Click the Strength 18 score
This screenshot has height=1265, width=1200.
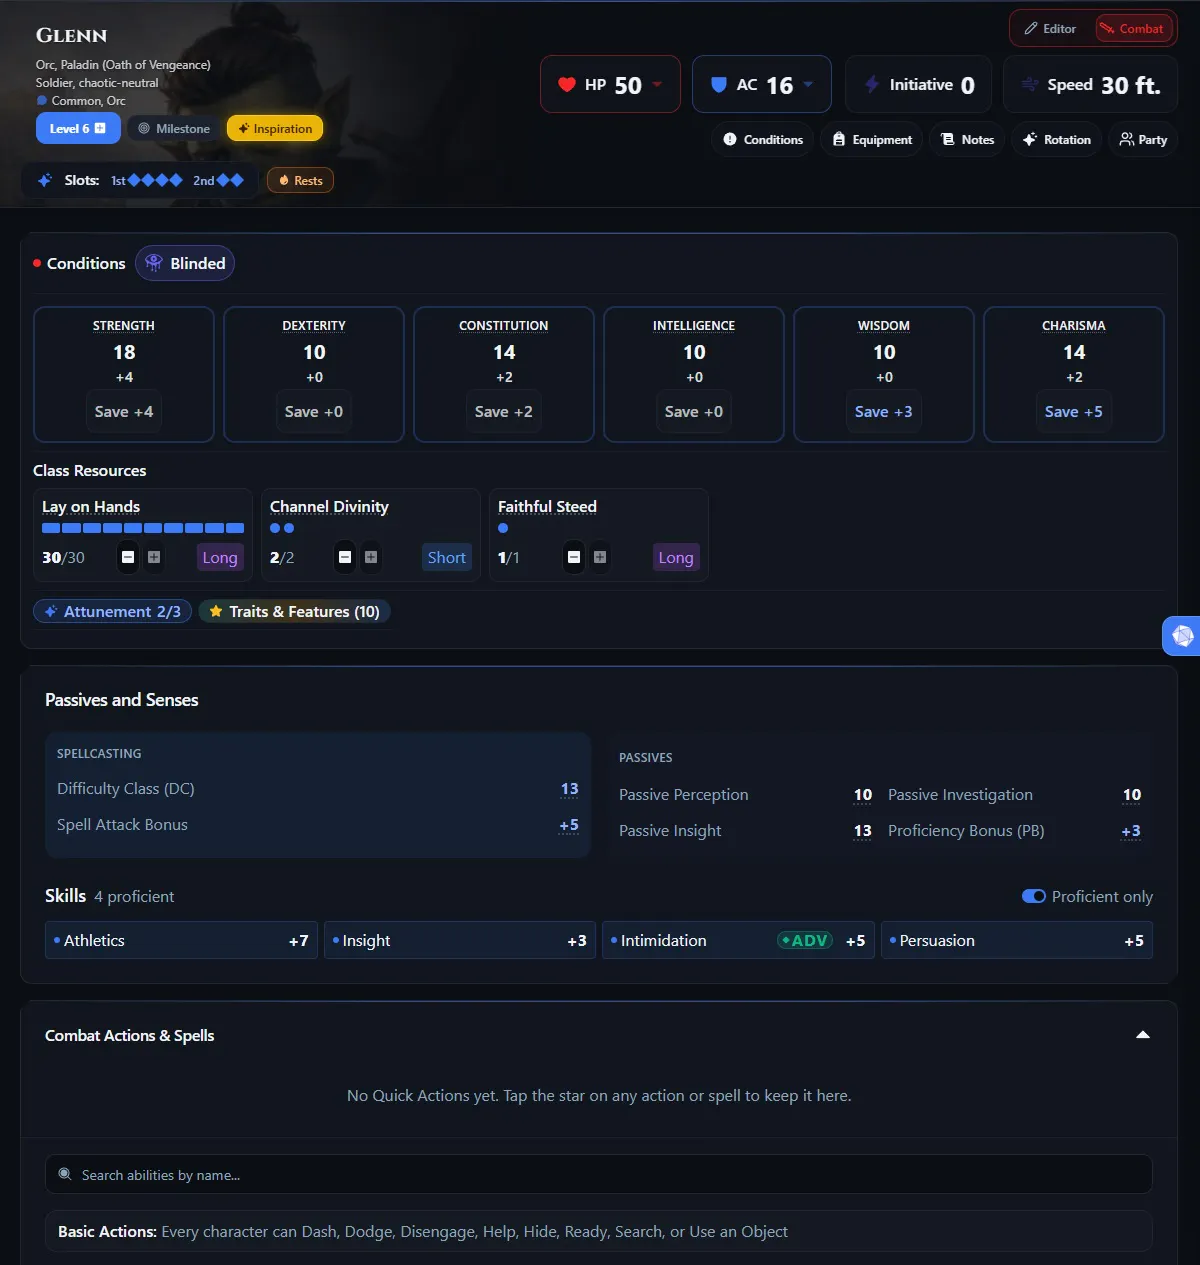tap(124, 352)
